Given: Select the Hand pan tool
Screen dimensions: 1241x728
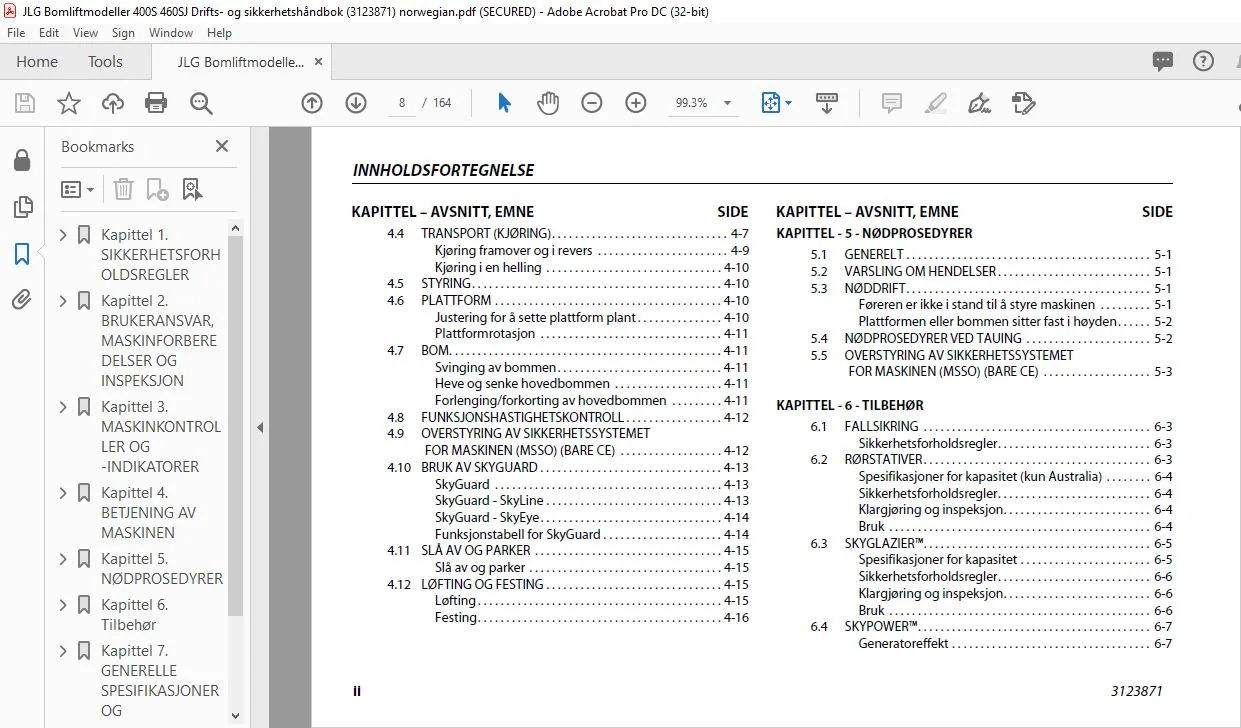Looking at the screenshot, I should pyautogui.click(x=548, y=103).
